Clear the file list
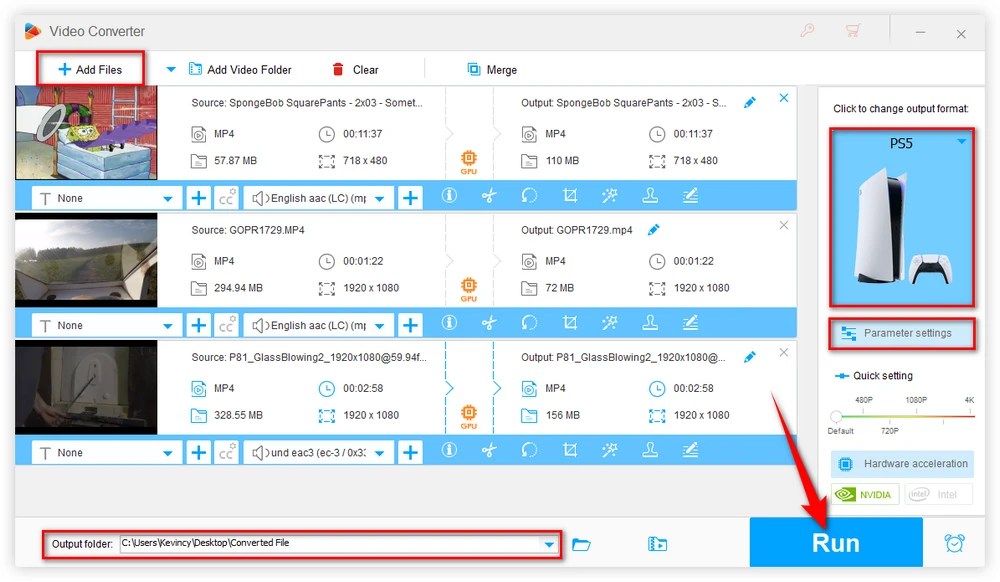Screen dimensions: 1000x582 pyautogui.click(x=355, y=69)
